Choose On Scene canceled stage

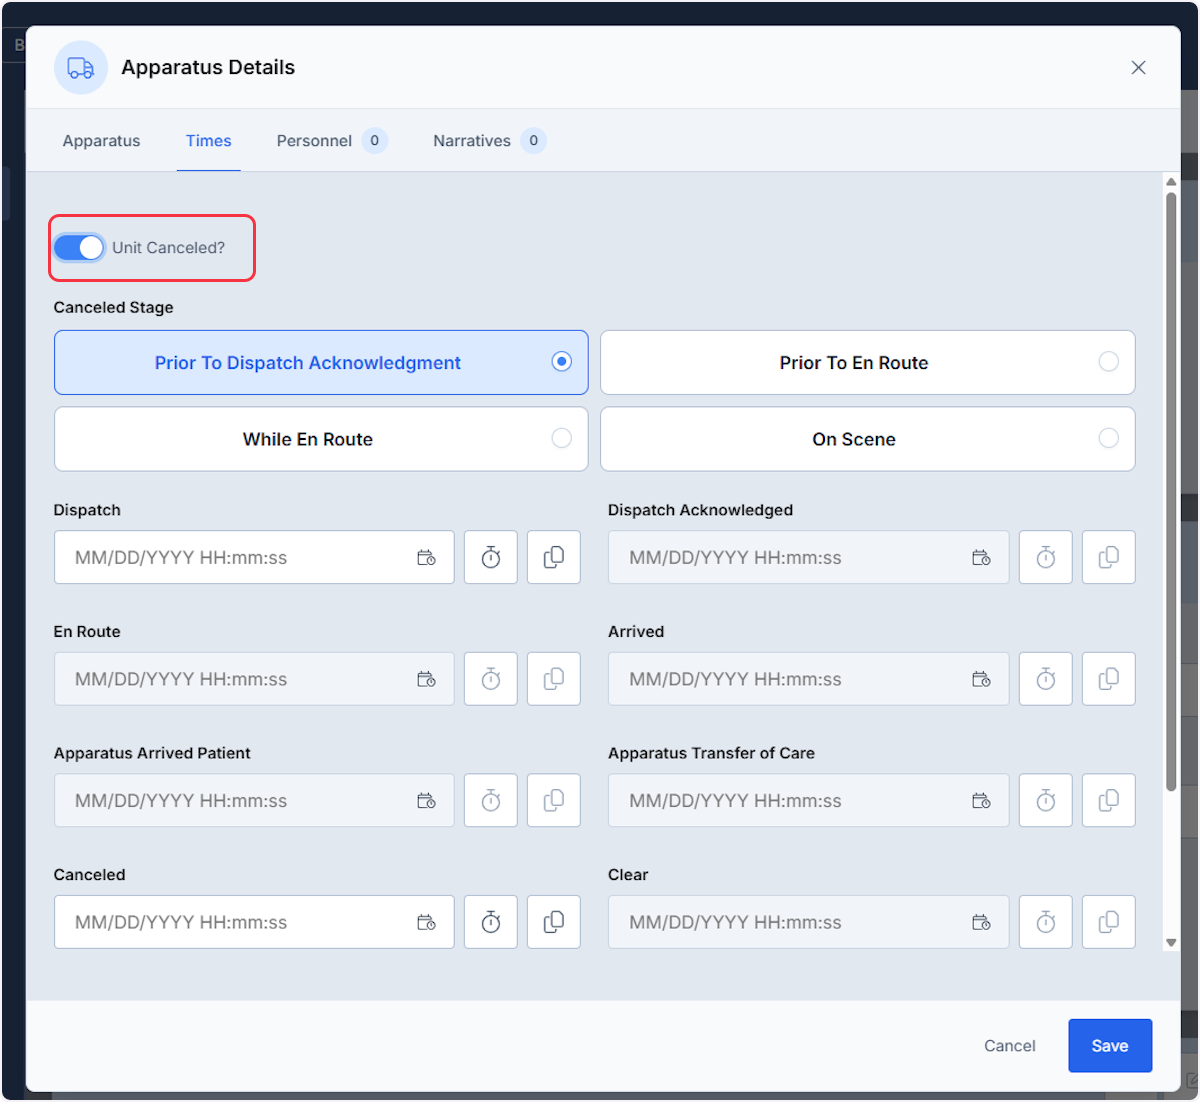tap(868, 439)
